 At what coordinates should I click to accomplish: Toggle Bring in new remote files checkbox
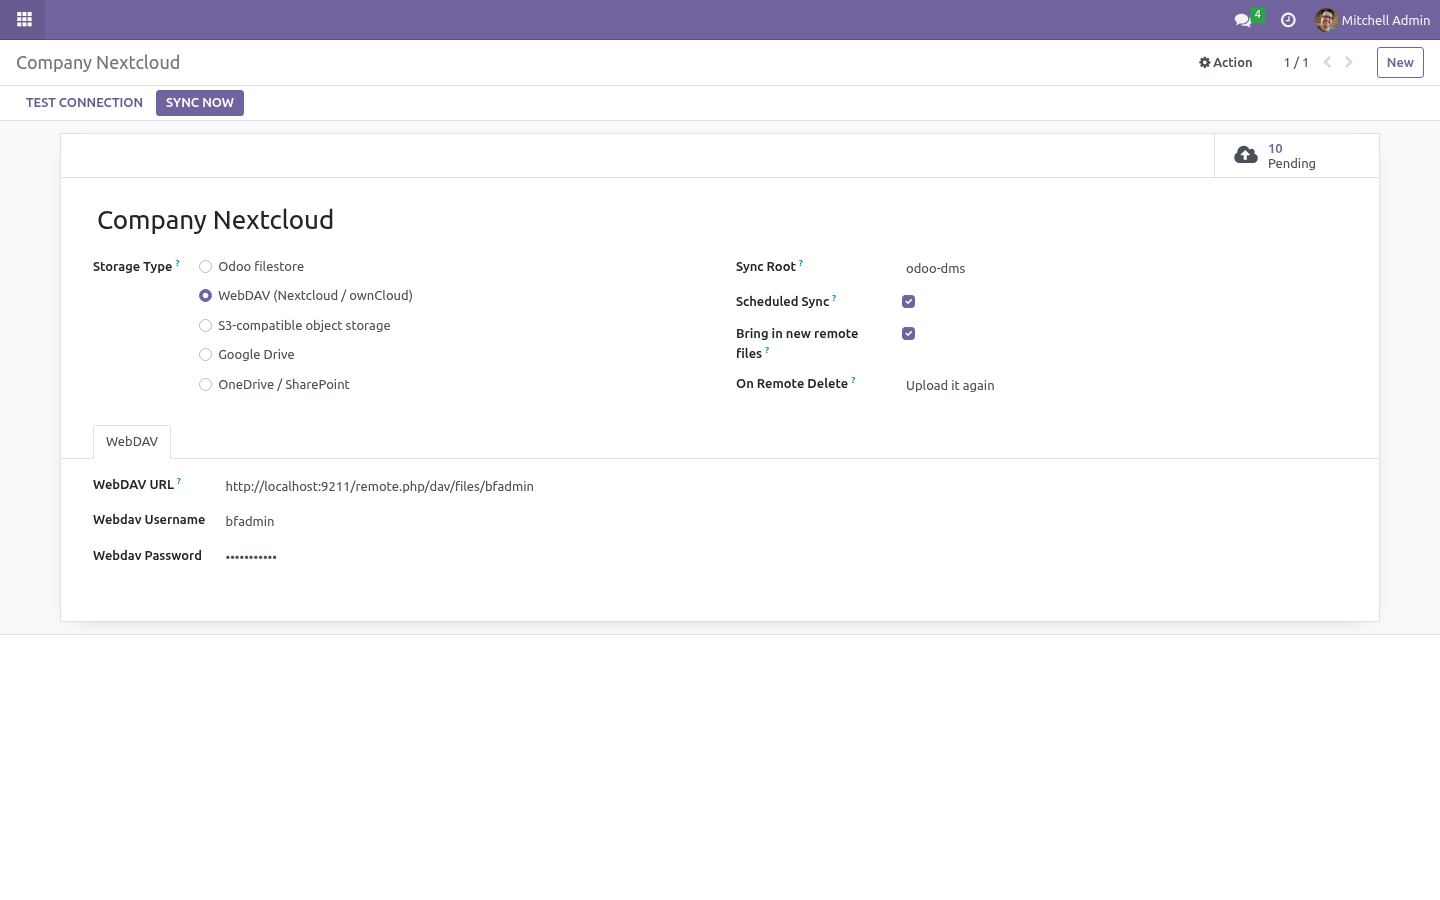[x=908, y=333]
